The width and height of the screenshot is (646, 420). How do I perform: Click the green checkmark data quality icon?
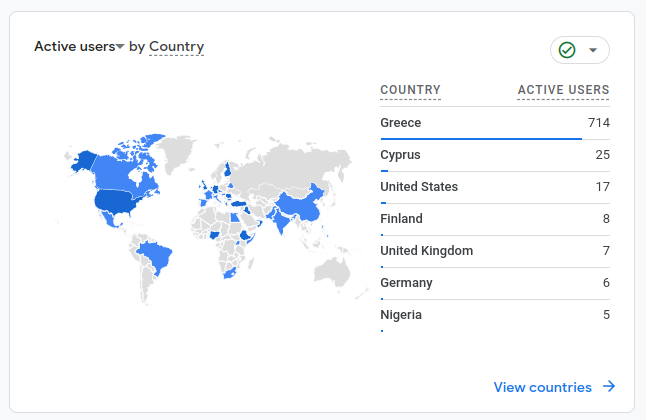pyautogui.click(x=567, y=50)
